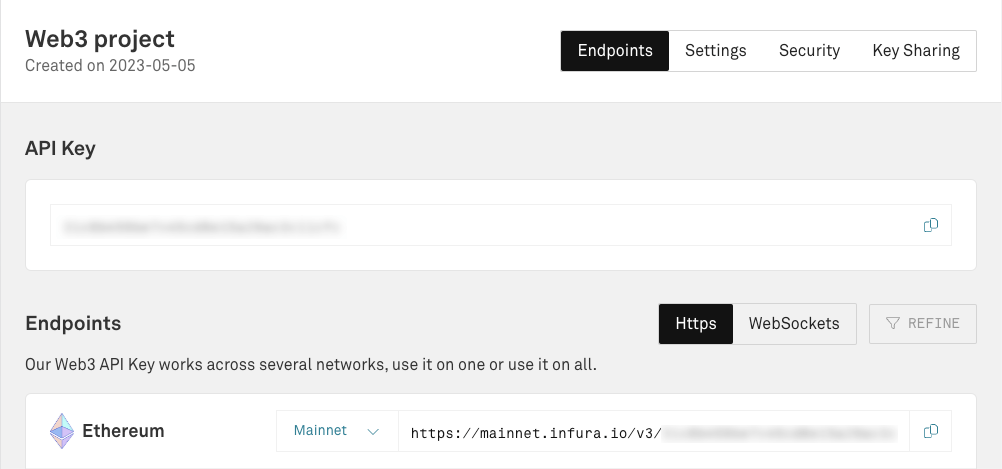Click the funnel icon beside REFINE

point(893,324)
